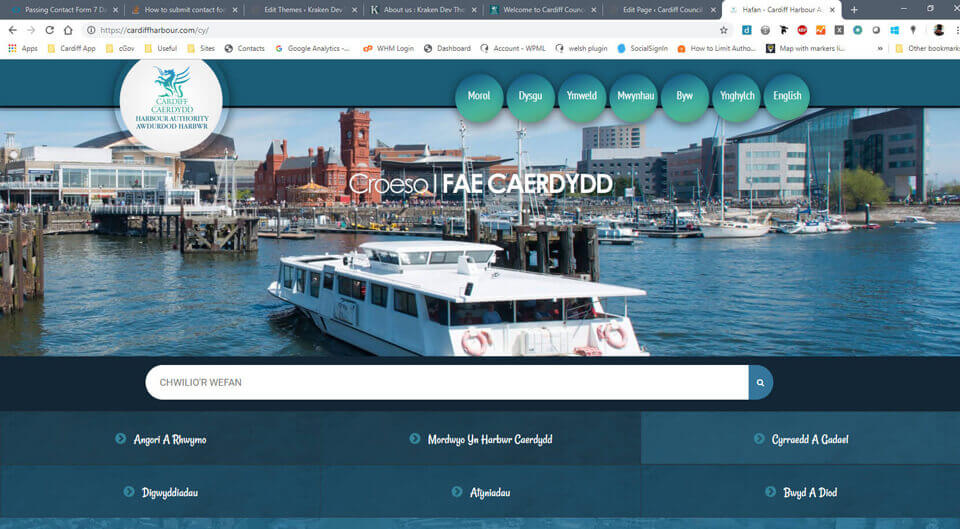Viewport: 960px width, 529px height.
Task: Click the browser back arrow
Action: [x=12, y=30]
